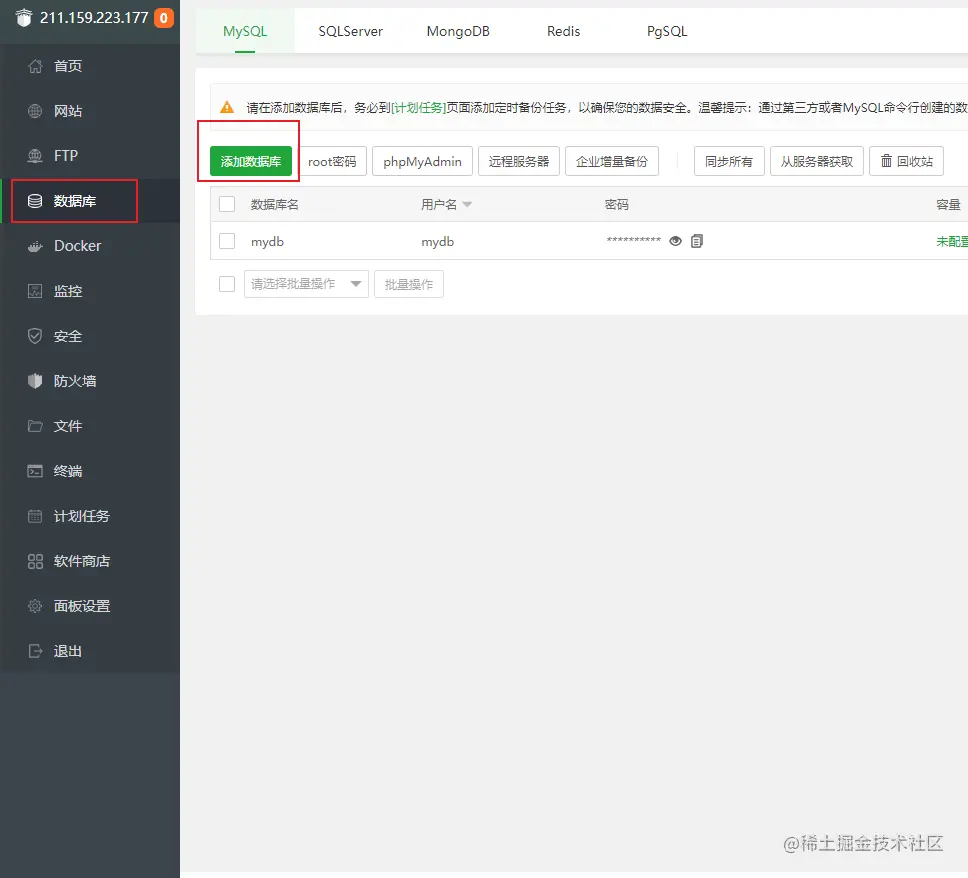Select the Redis tab
Screen dimensions: 968x878
563,31
